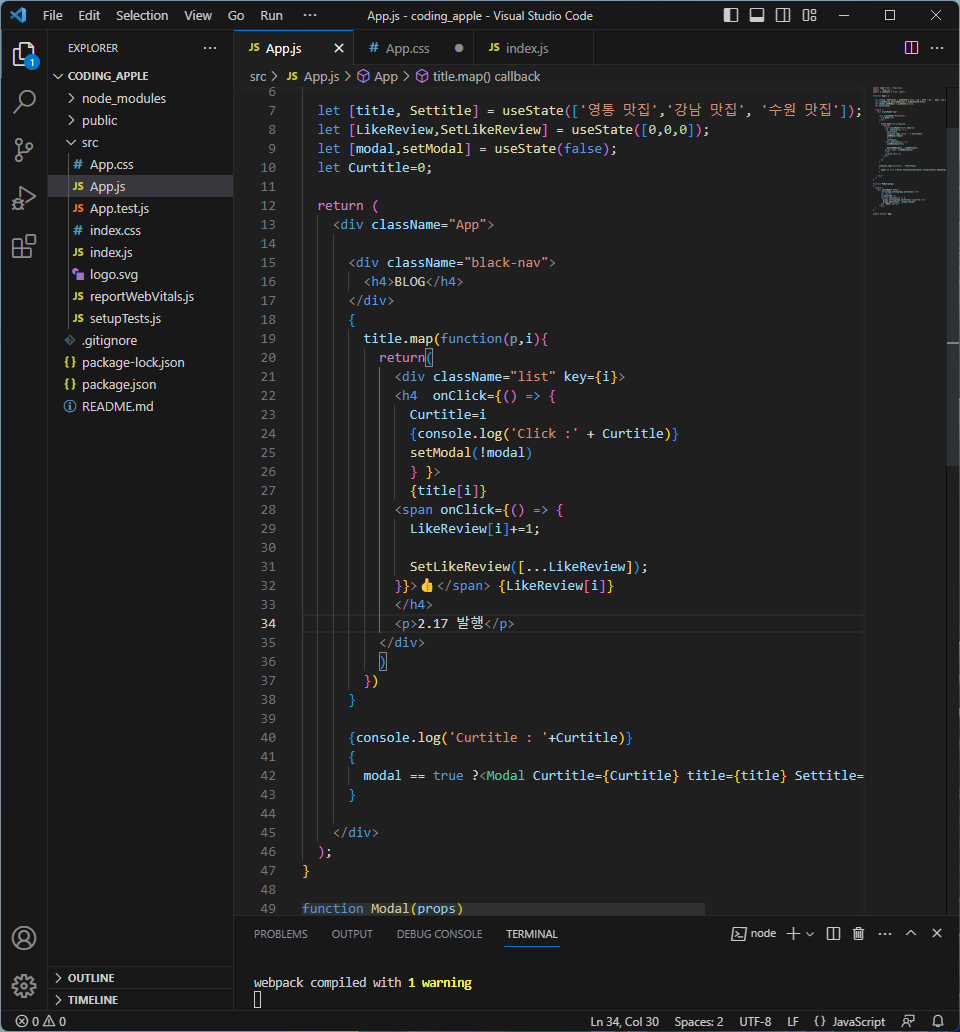Open editor More Actions menu
The height and width of the screenshot is (1032, 960).
tap(937, 47)
